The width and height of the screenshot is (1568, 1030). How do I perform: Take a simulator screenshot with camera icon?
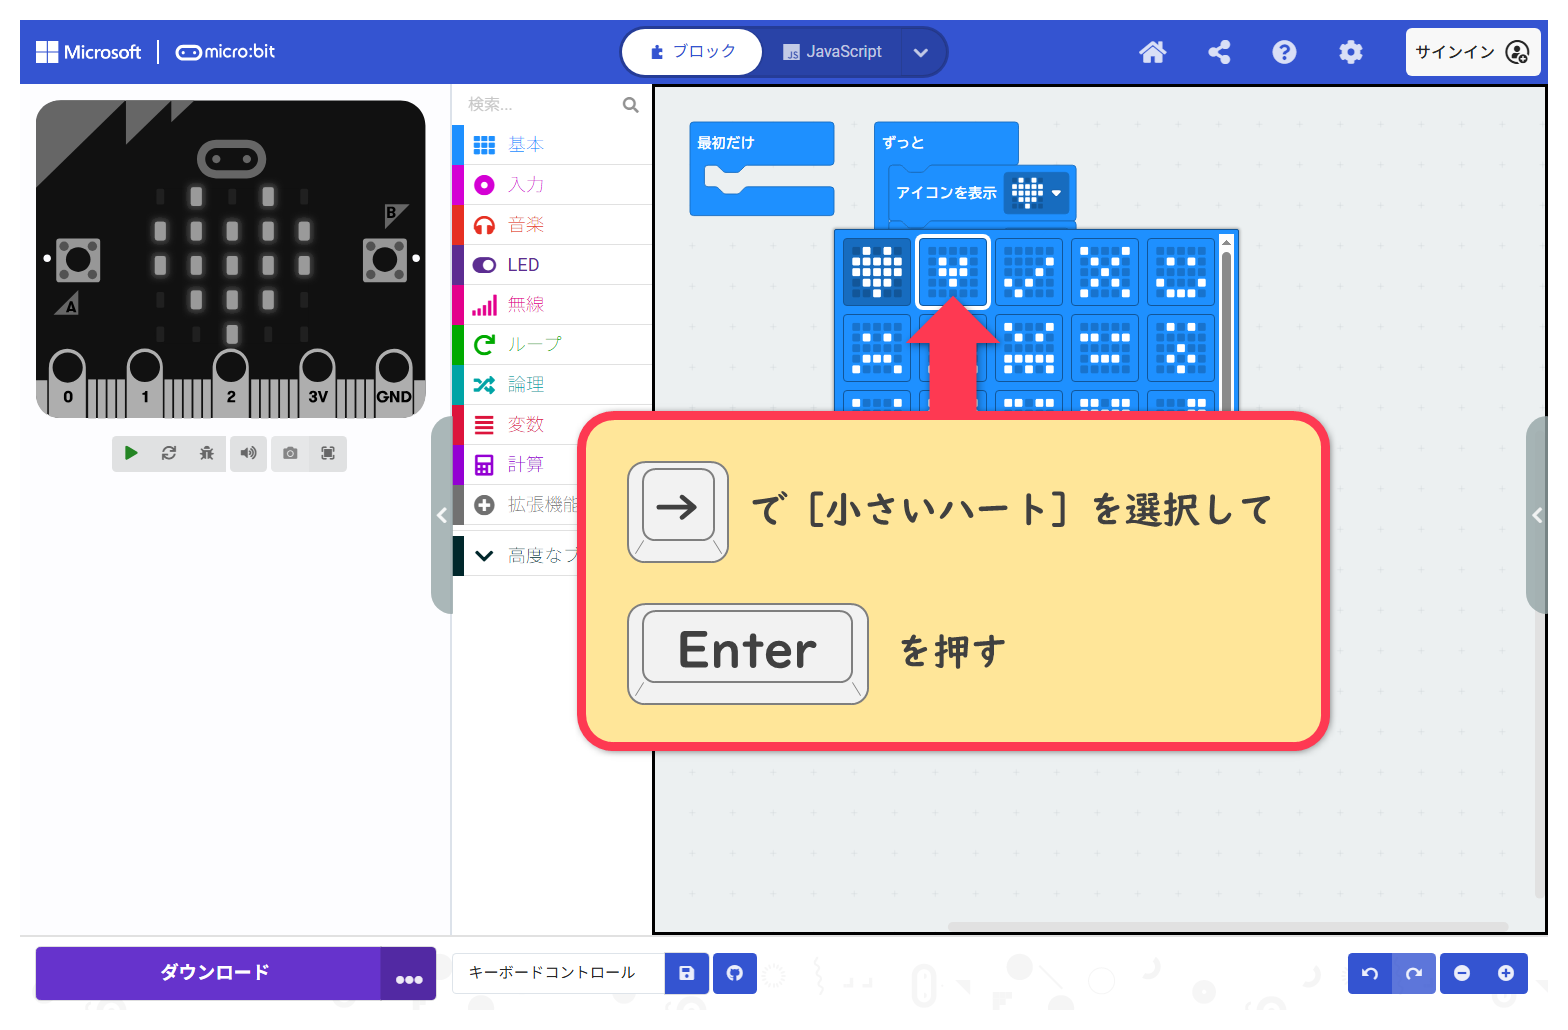[x=290, y=453]
